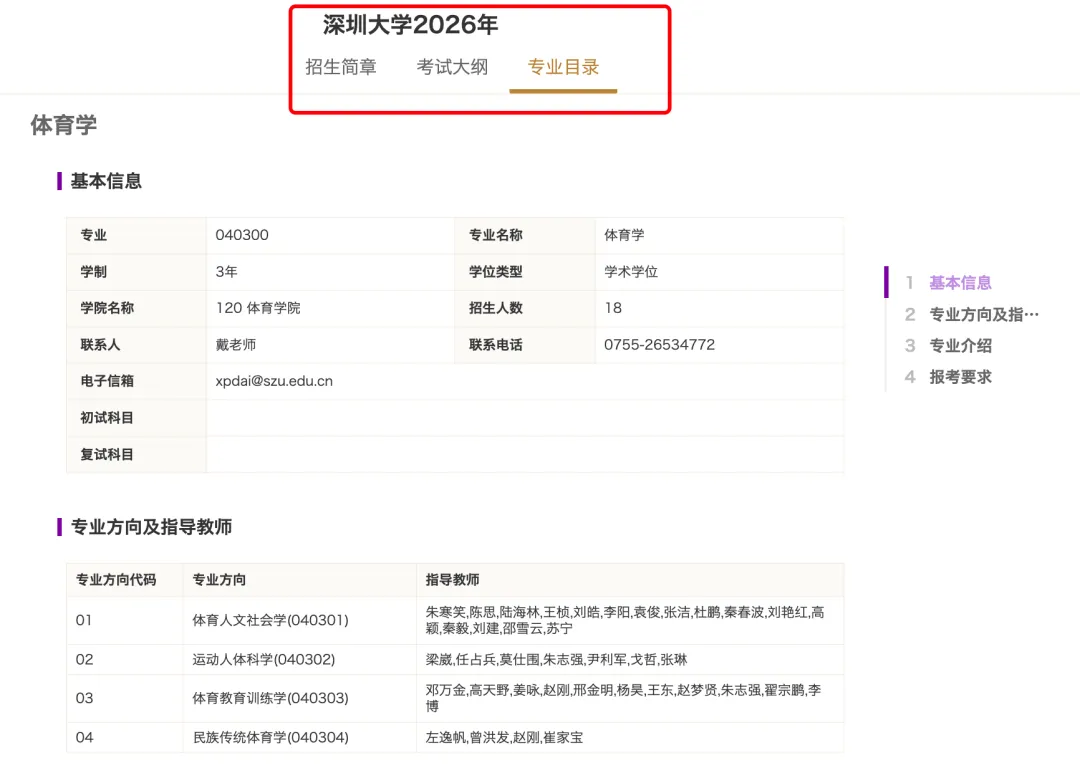Click the 初试科目 row label
This screenshot has height=773, width=1080.
point(107,418)
